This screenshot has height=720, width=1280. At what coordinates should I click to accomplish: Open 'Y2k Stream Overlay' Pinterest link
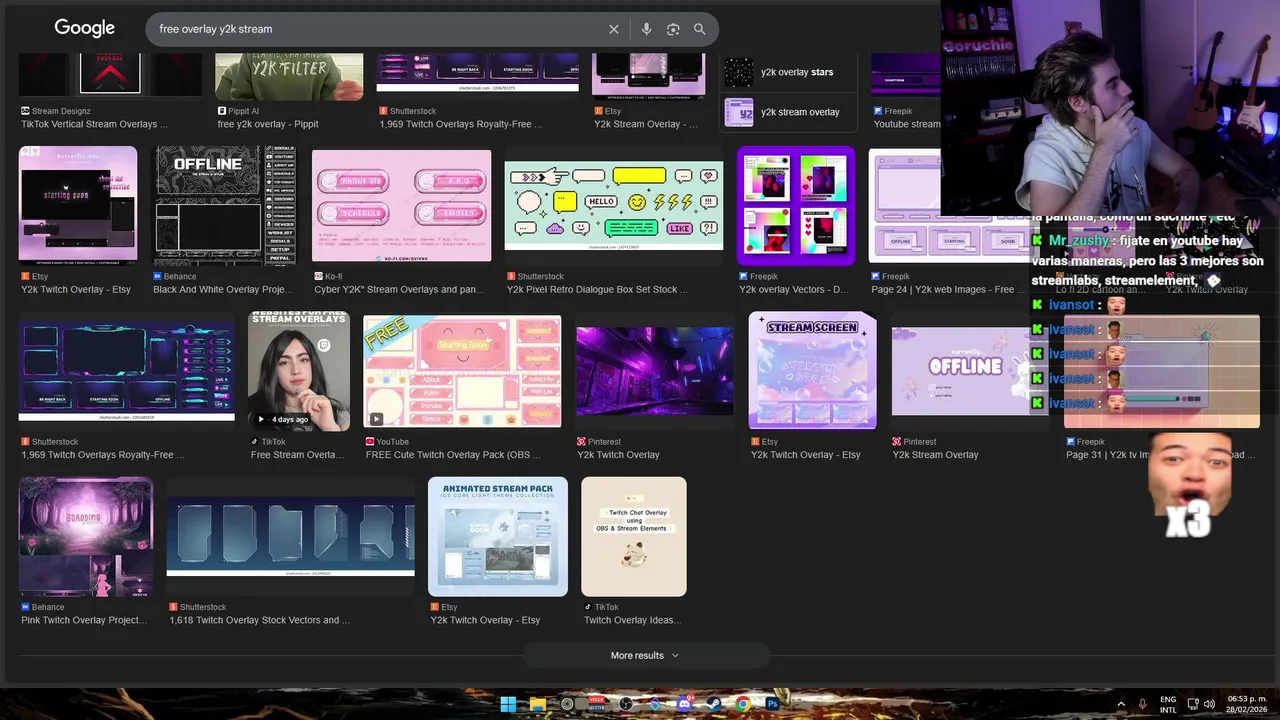click(935, 454)
